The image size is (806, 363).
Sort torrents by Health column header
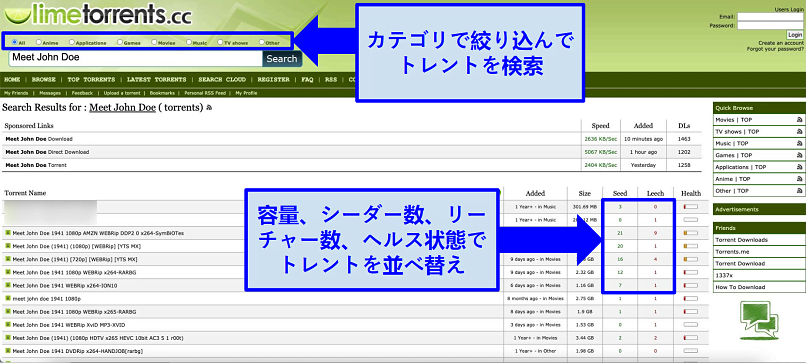pyautogui.click(x=691, y=193)
